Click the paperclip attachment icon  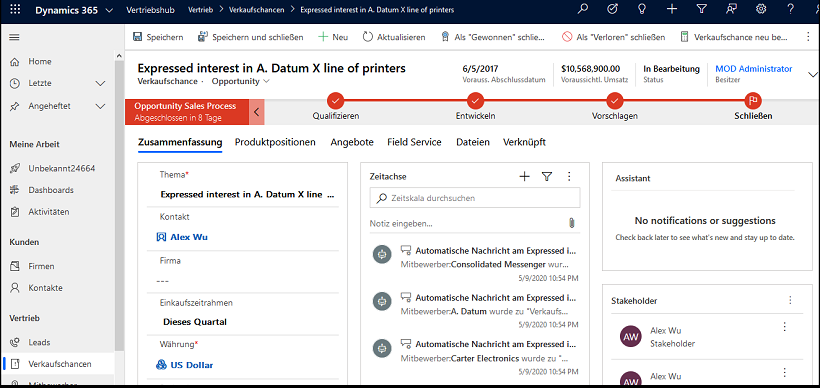point(572,223)
